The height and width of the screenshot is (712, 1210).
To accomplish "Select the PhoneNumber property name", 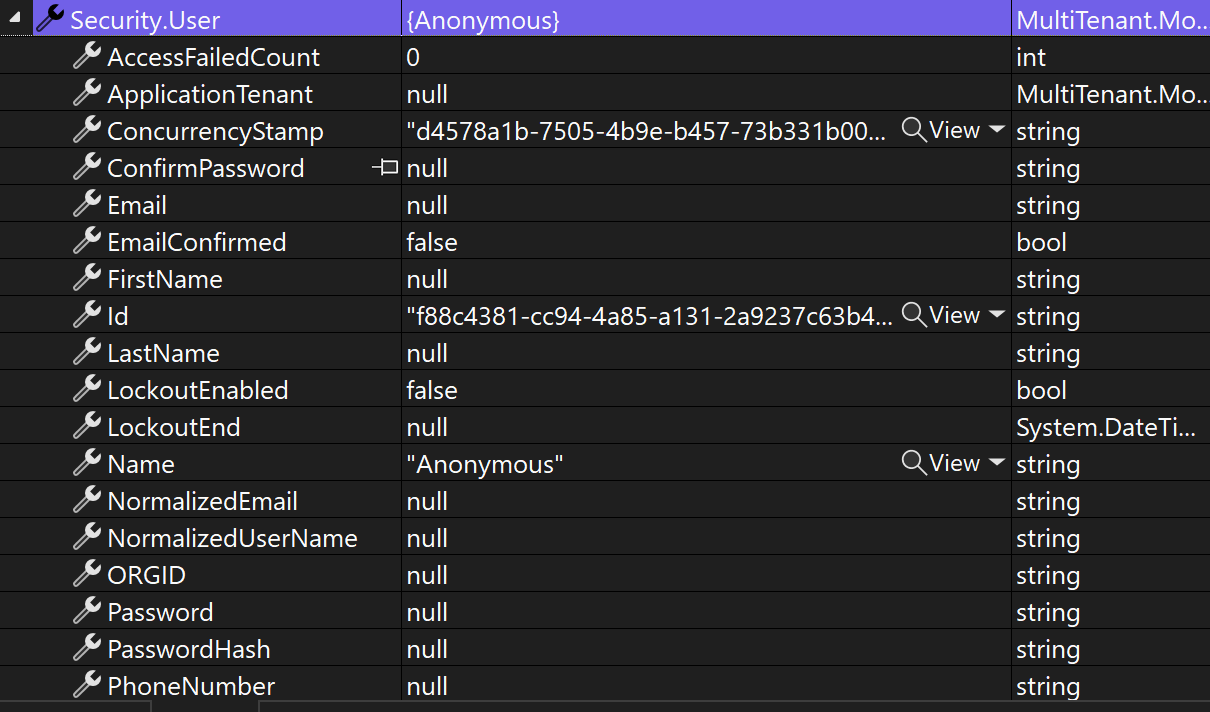I will pos(191,686).
